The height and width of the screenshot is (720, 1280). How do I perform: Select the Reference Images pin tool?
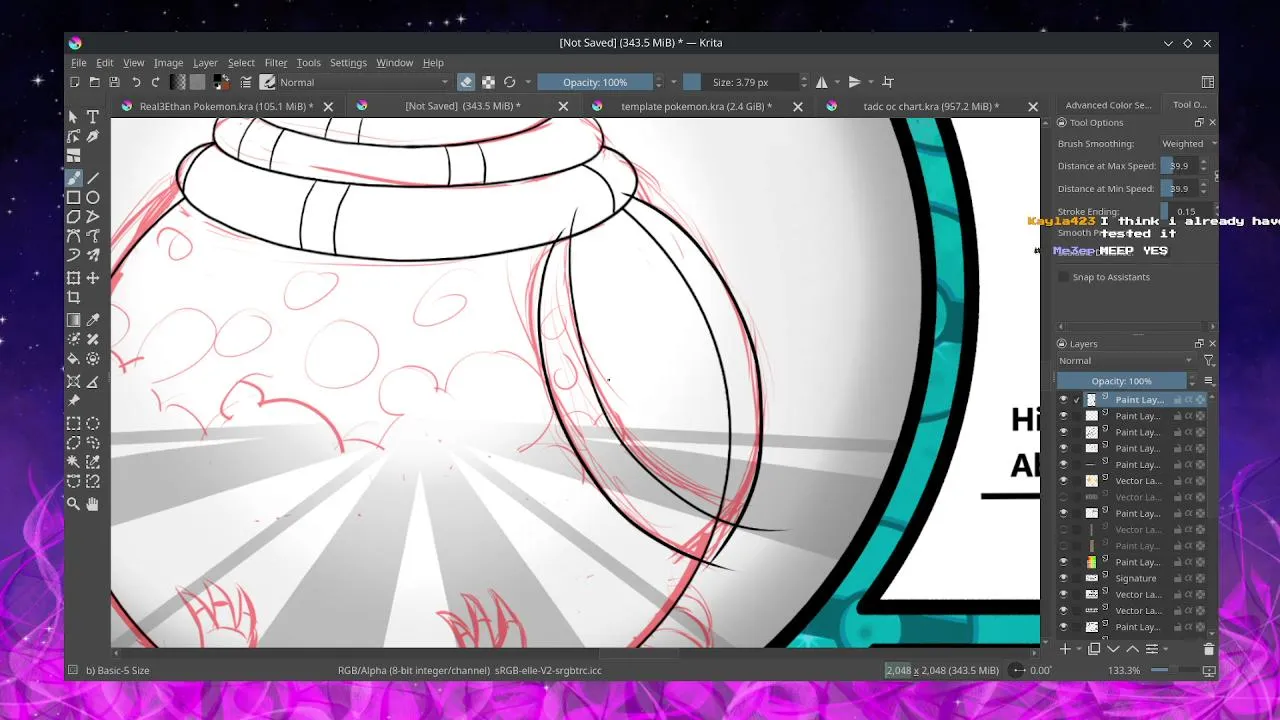(73, 401)
